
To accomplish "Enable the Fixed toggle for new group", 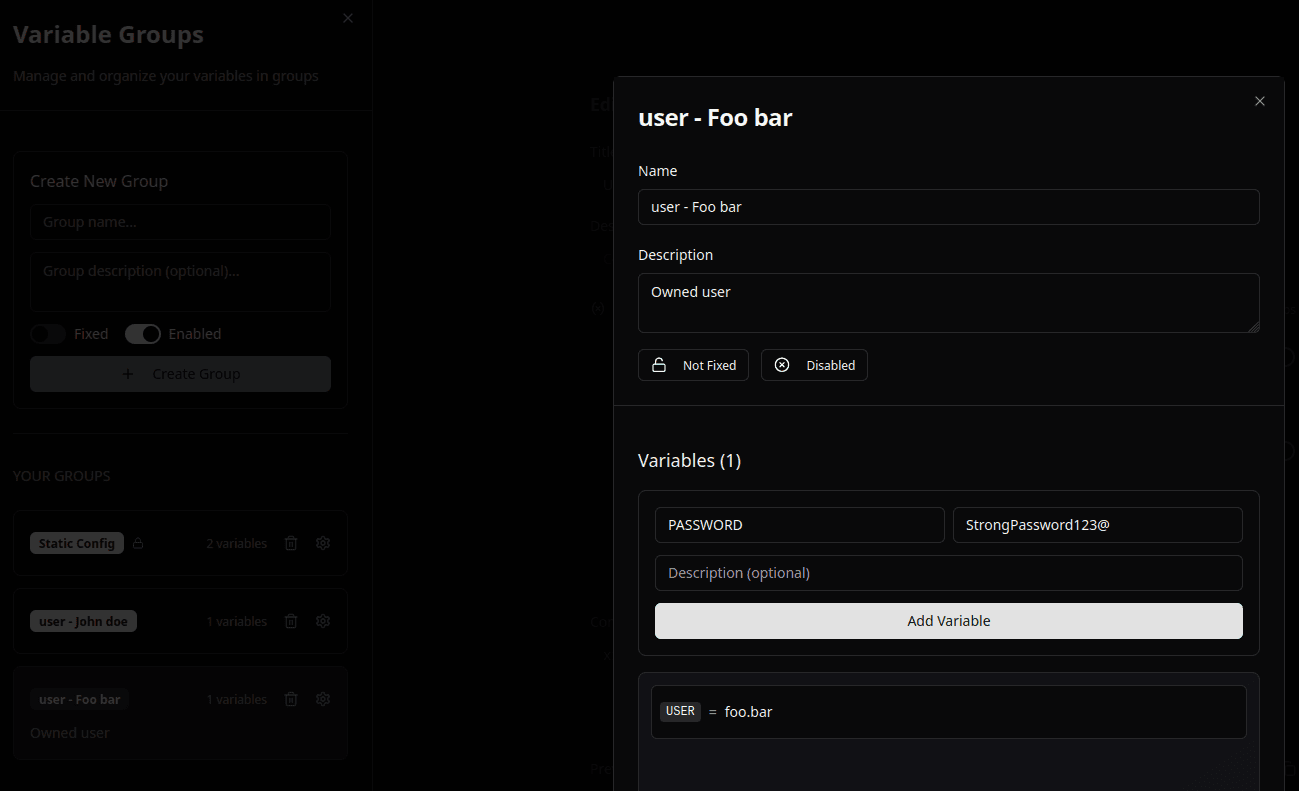I will tap(48, 333).
